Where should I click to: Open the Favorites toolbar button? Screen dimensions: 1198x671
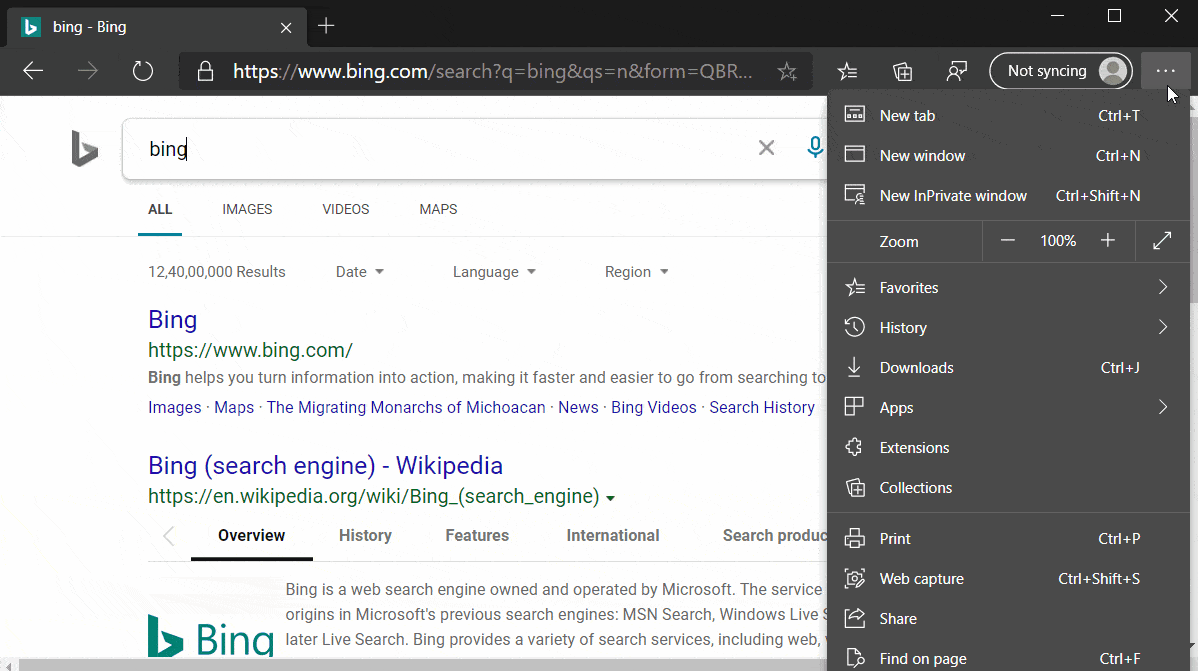[847, 71]
